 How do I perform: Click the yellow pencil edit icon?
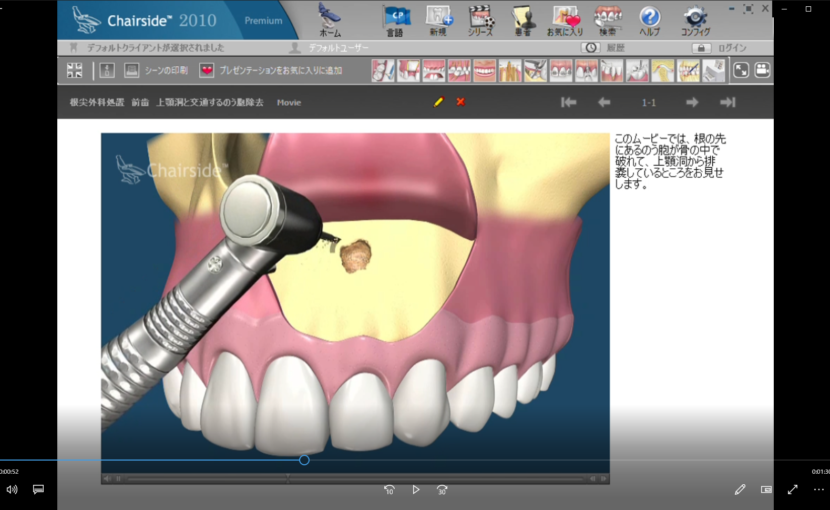pos(439,102)
